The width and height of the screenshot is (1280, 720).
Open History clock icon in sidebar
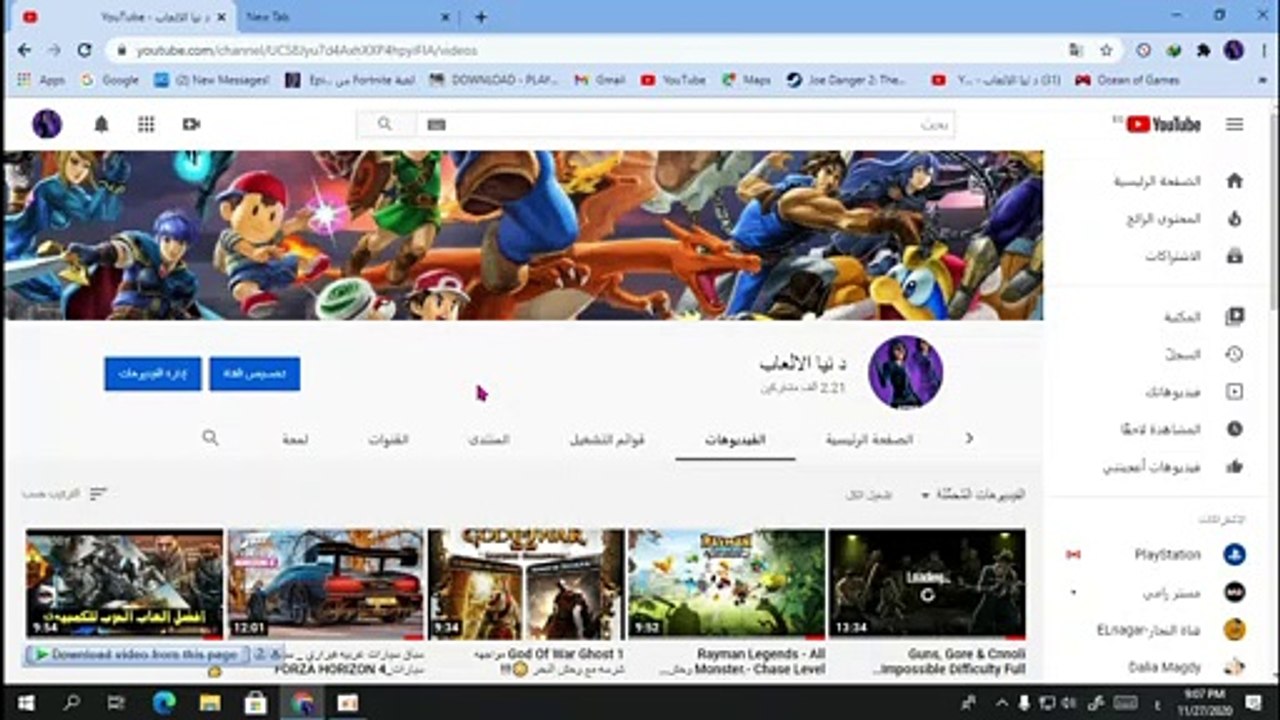coord(1234,354)
